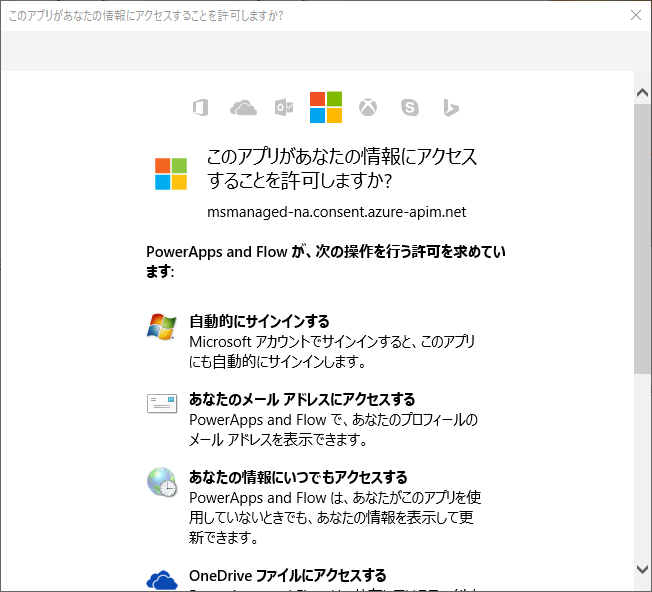Click the msmanaged-na.consent.azure-apim.net text
This screenshot has width=652, height=592.
336,212
